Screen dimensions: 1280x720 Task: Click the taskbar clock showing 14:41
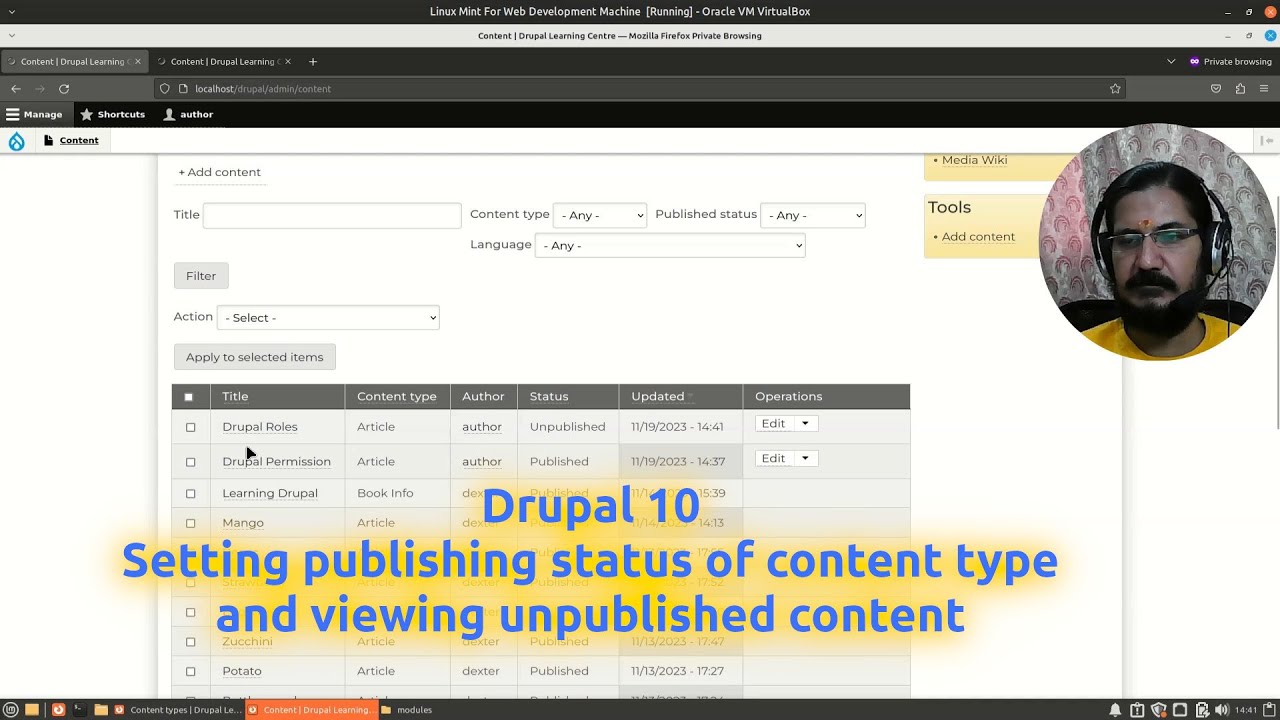tap(1246, 710)
